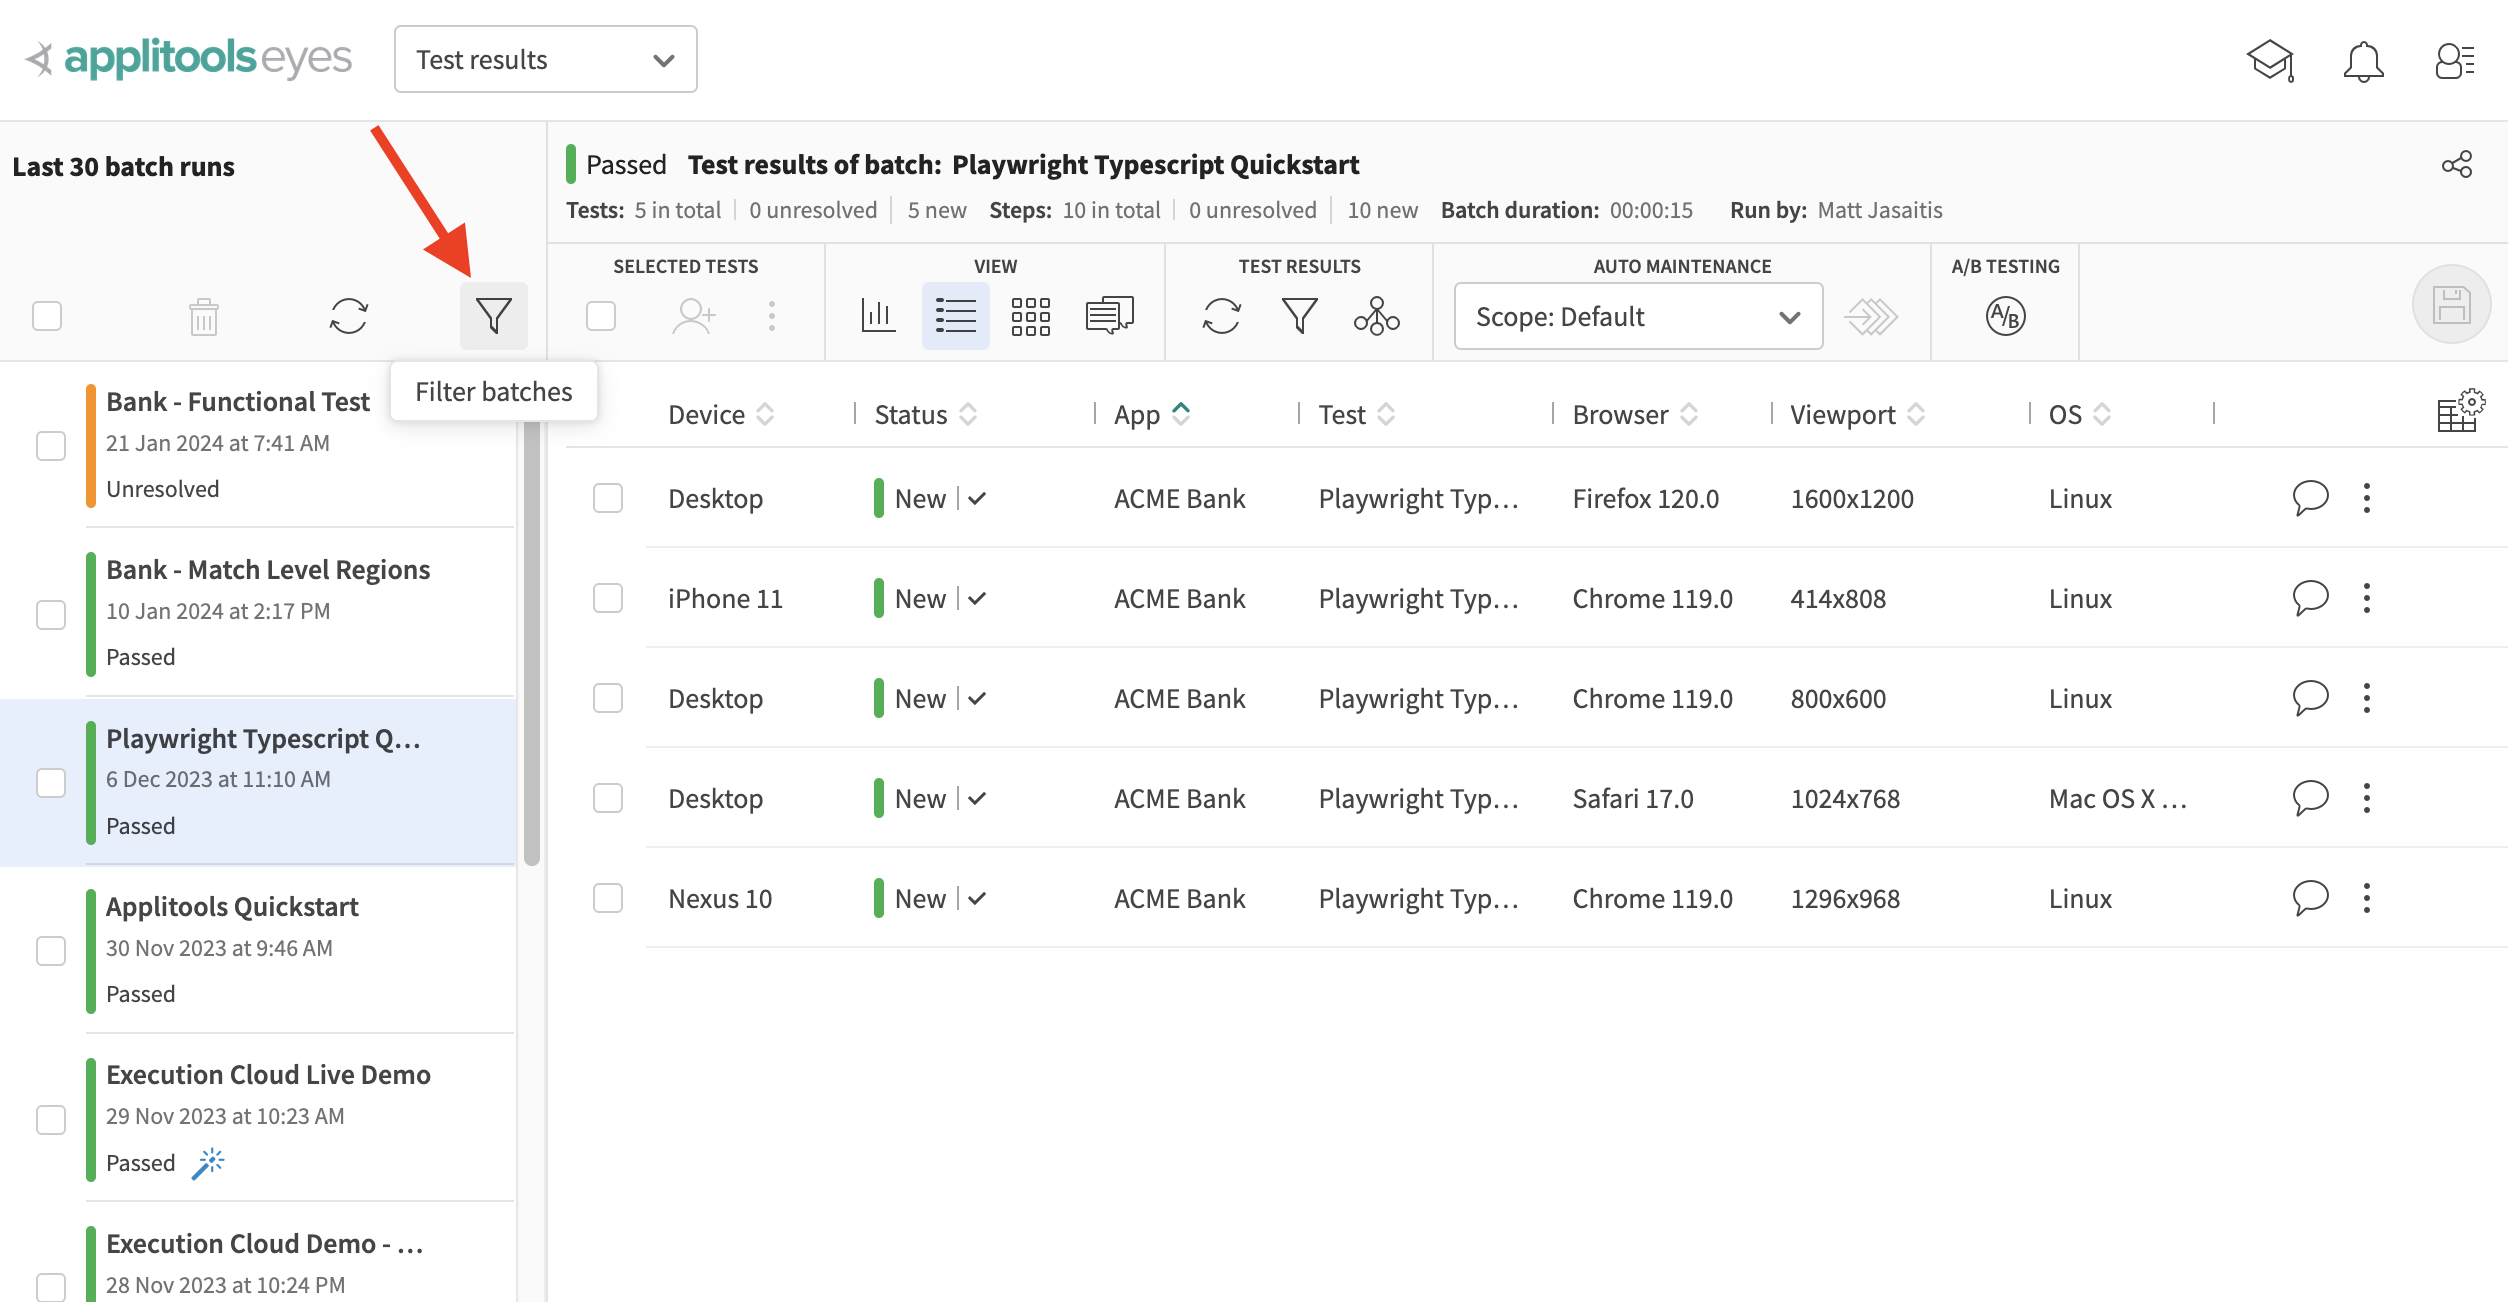
Task: Click the A/B Testing icon
Action: (x=2005, y=315)
